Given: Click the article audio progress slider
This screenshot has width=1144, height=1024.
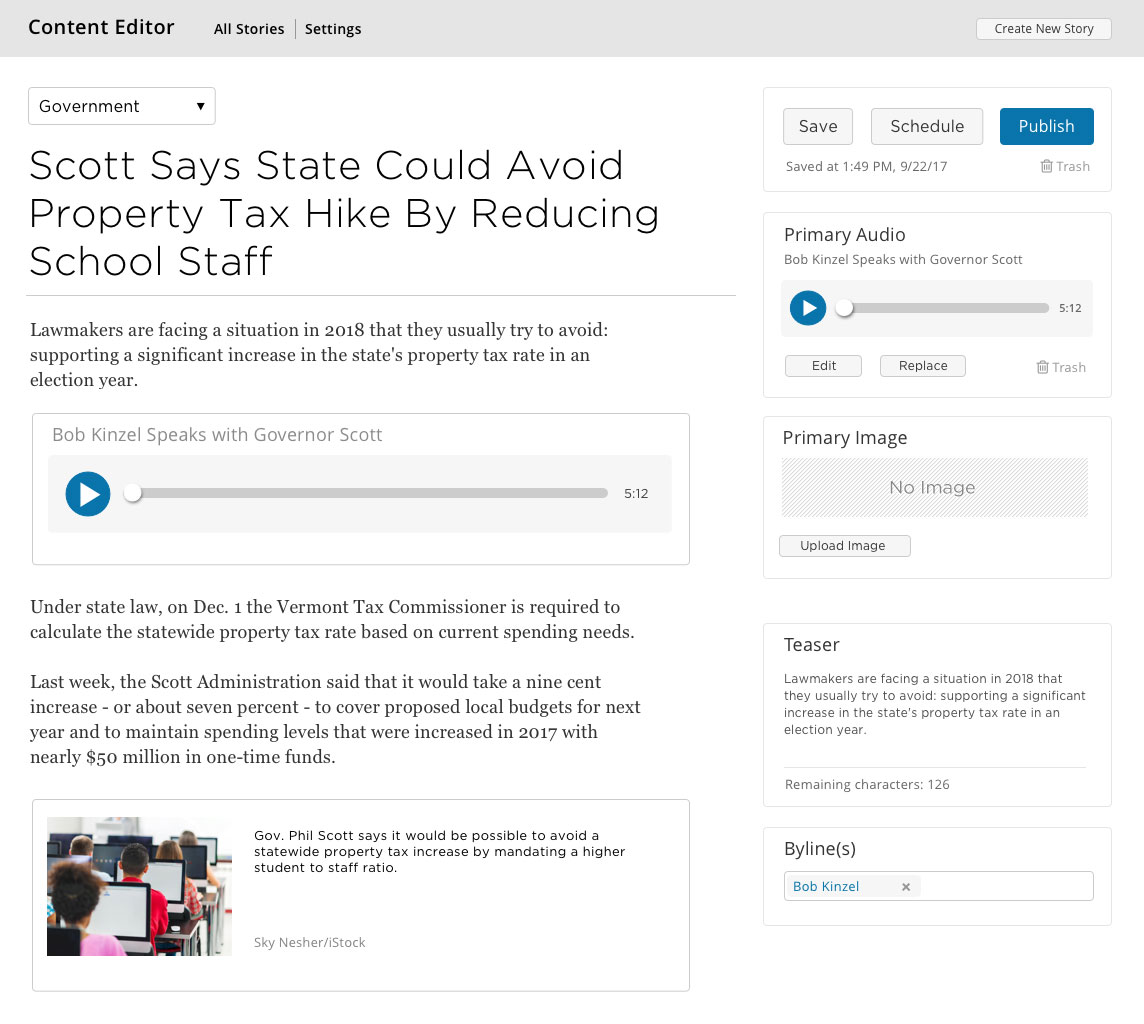Looking at the screenshot, I should tap(370, 493).
